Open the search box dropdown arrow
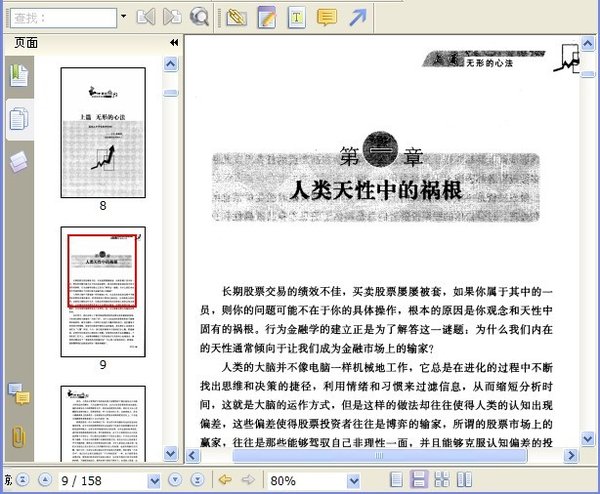Screen dimensions: 600x494 click(123, 17)
